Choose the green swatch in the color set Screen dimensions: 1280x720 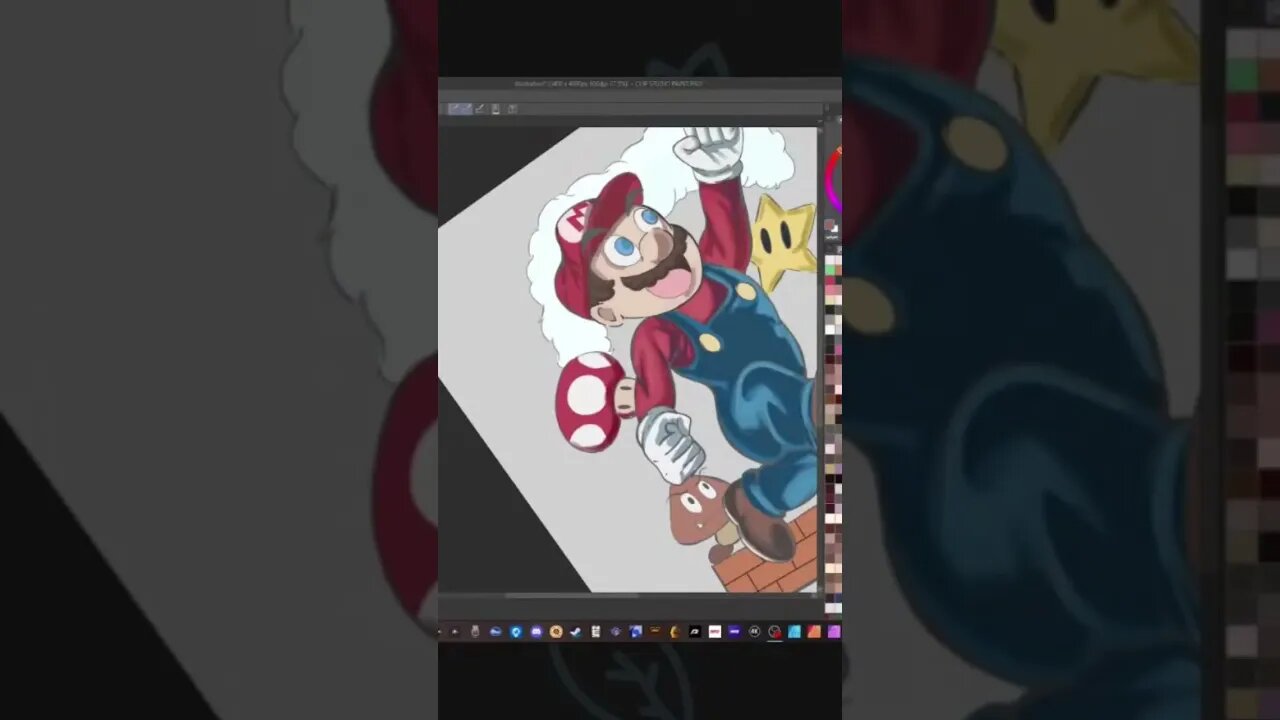(830, 270)
